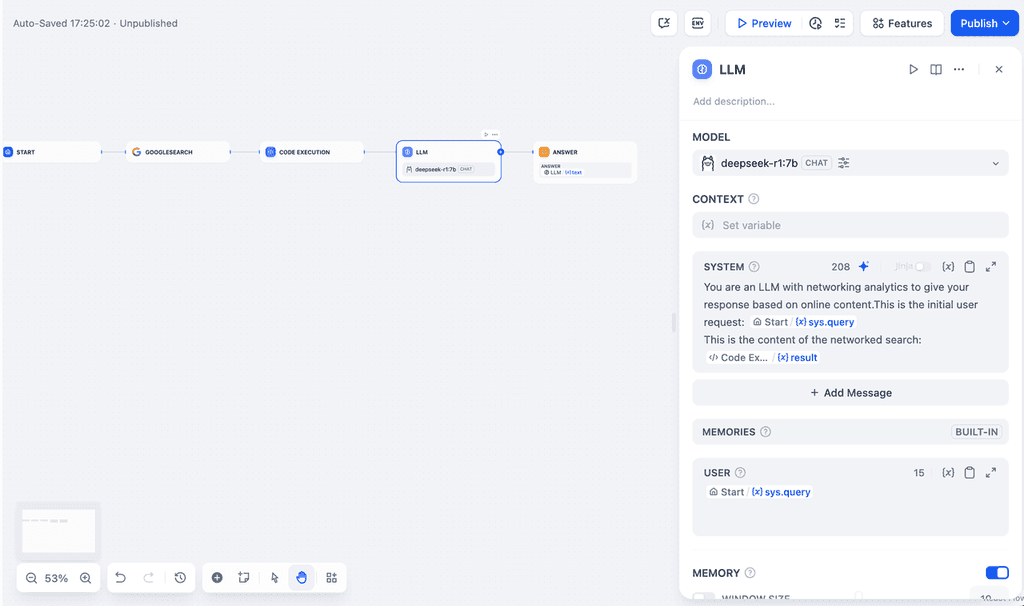Viewport: 1024px width, 606px height.
Task: Switch to pointer selection mode
Action: [273, 578]
